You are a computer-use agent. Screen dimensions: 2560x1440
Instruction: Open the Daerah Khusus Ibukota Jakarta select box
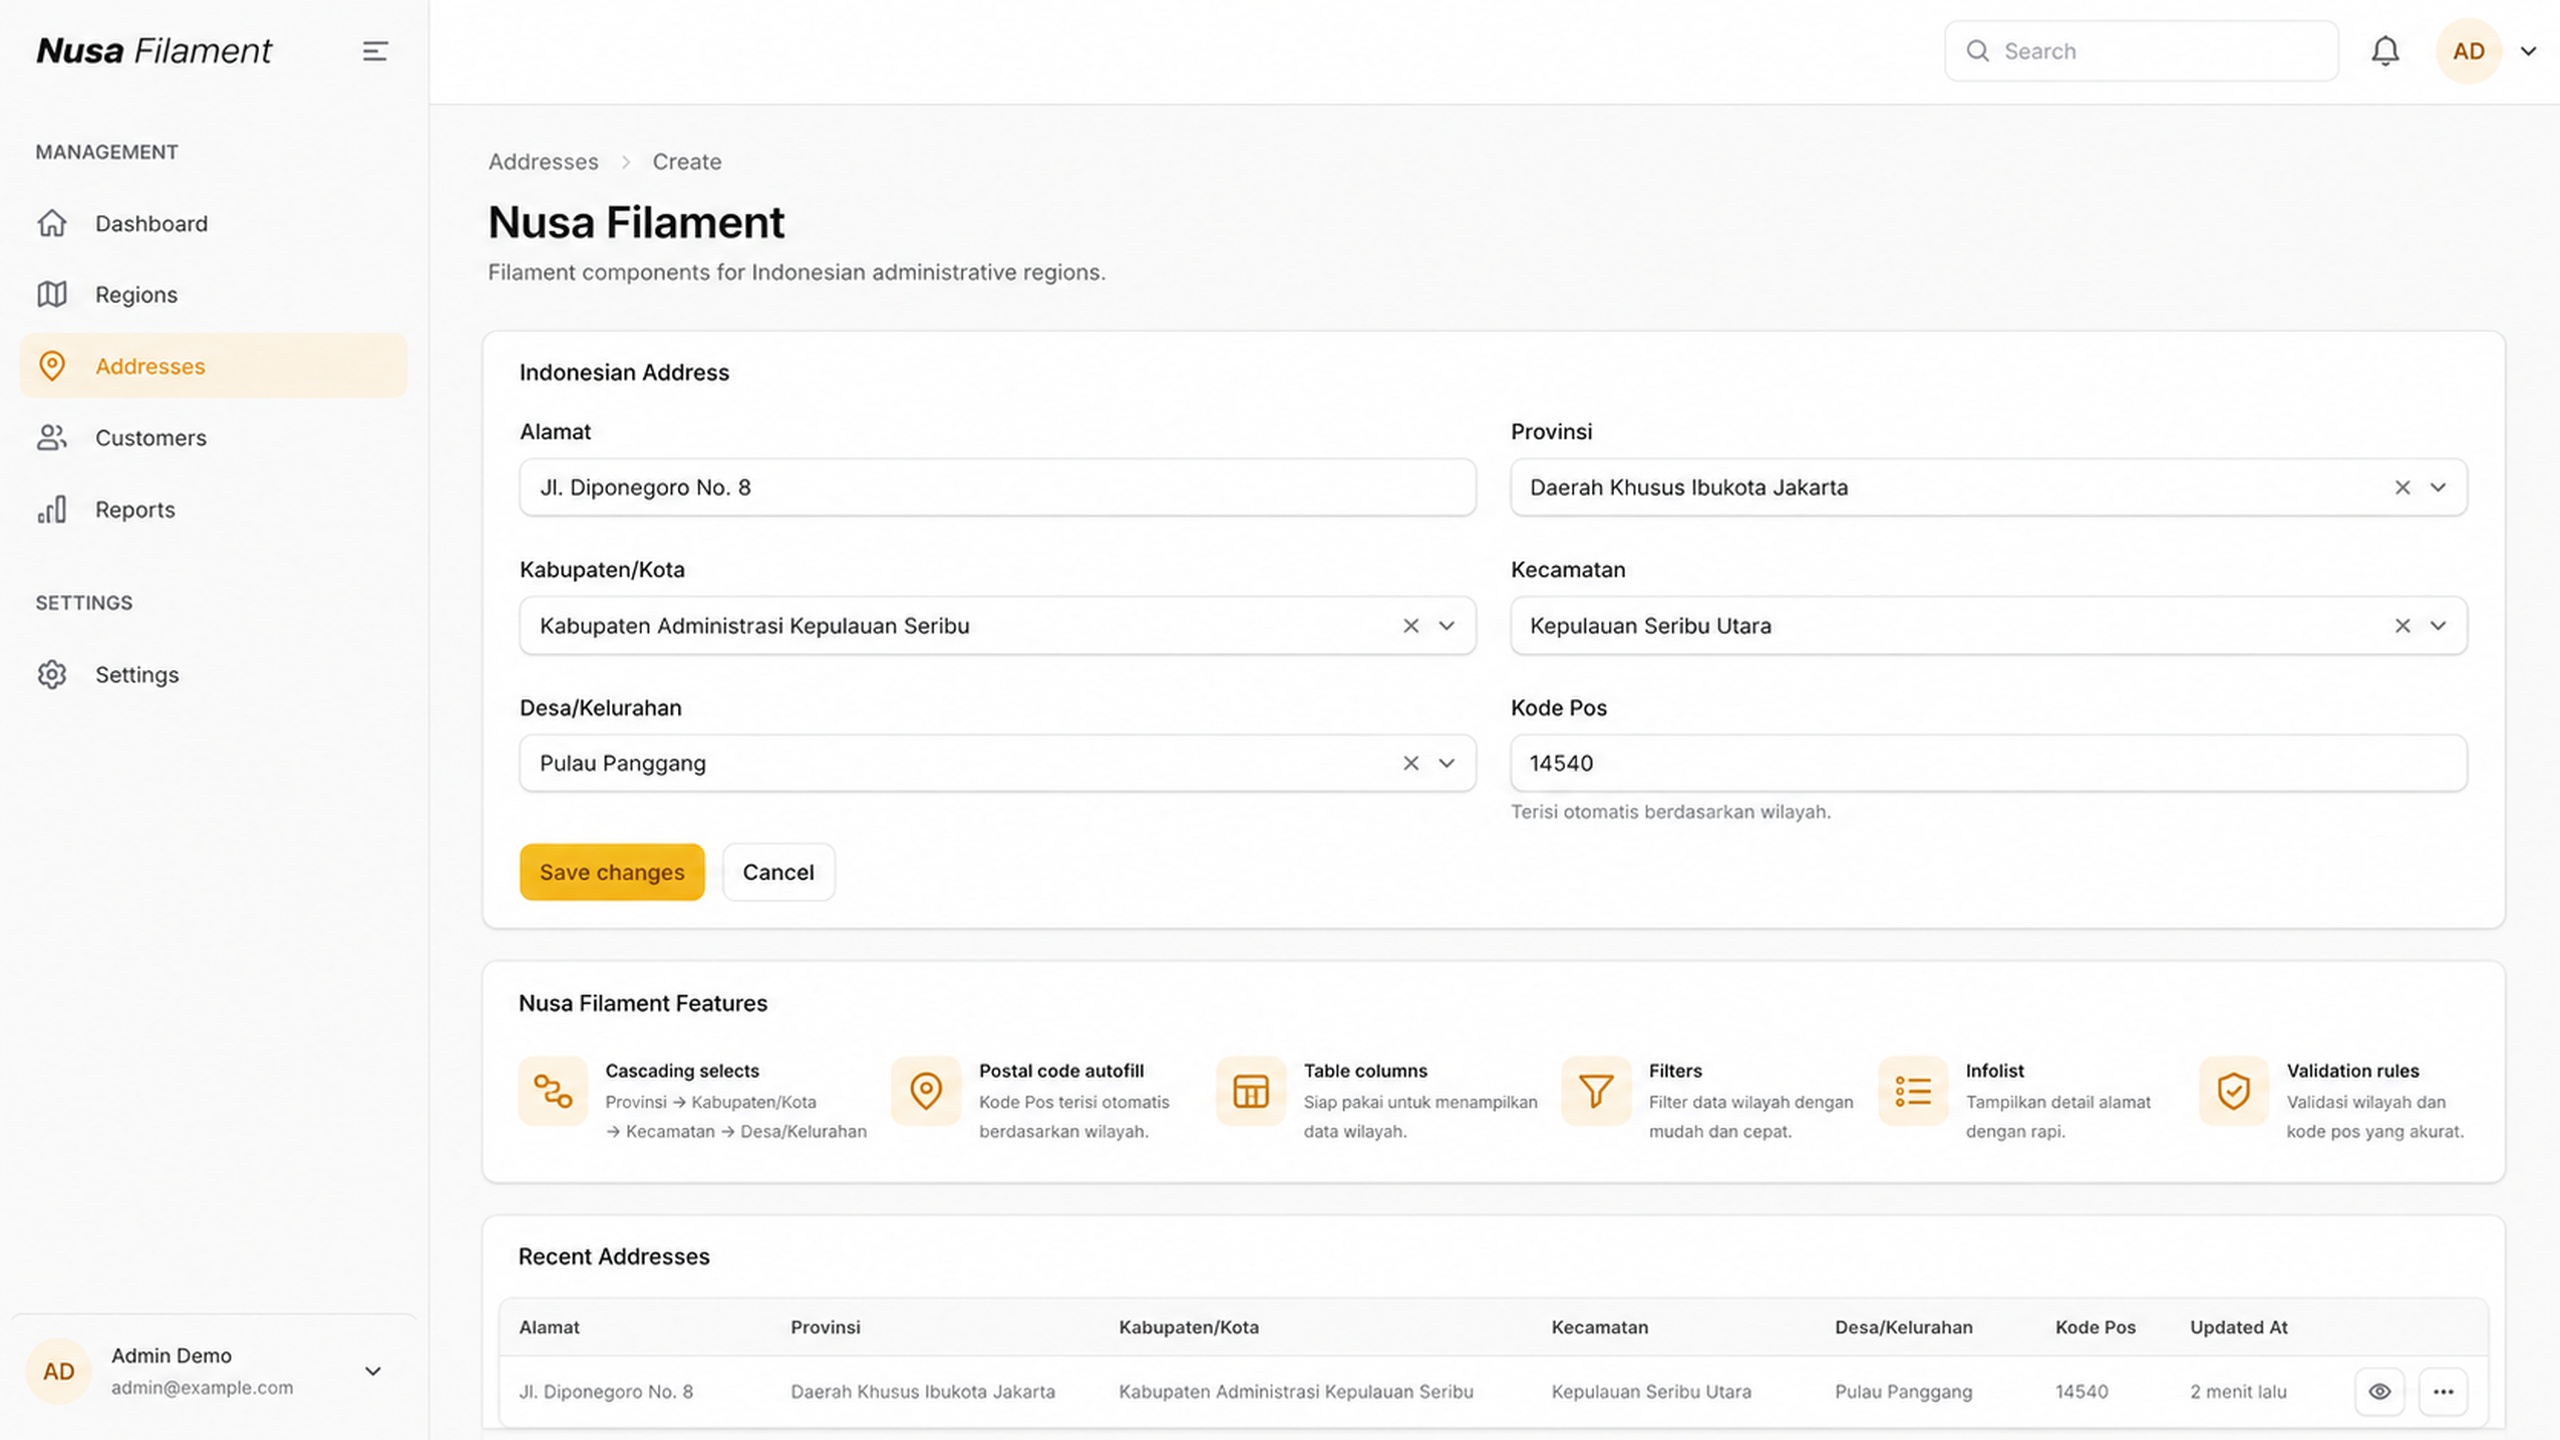tap(1989, 487)
